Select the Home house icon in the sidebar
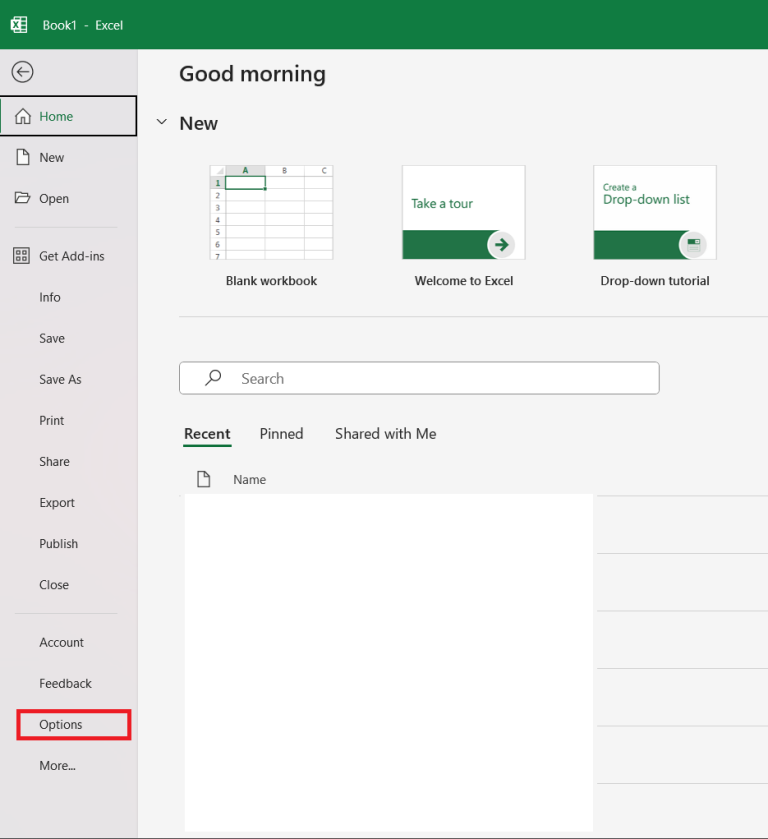 [x=22, y=116]
